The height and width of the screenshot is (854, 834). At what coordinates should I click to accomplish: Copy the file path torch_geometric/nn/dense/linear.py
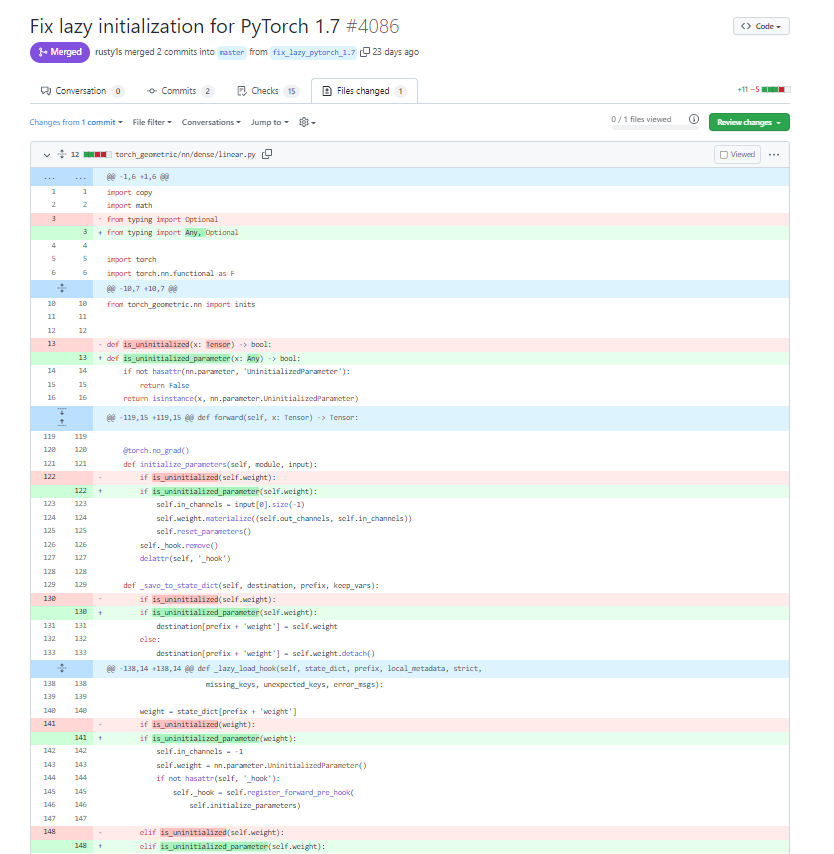tap(266, 154)
